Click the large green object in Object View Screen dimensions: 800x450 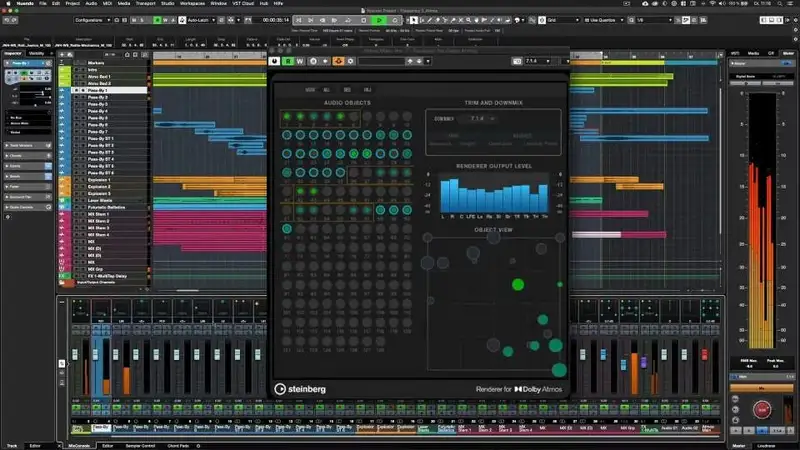coord(518,285)
